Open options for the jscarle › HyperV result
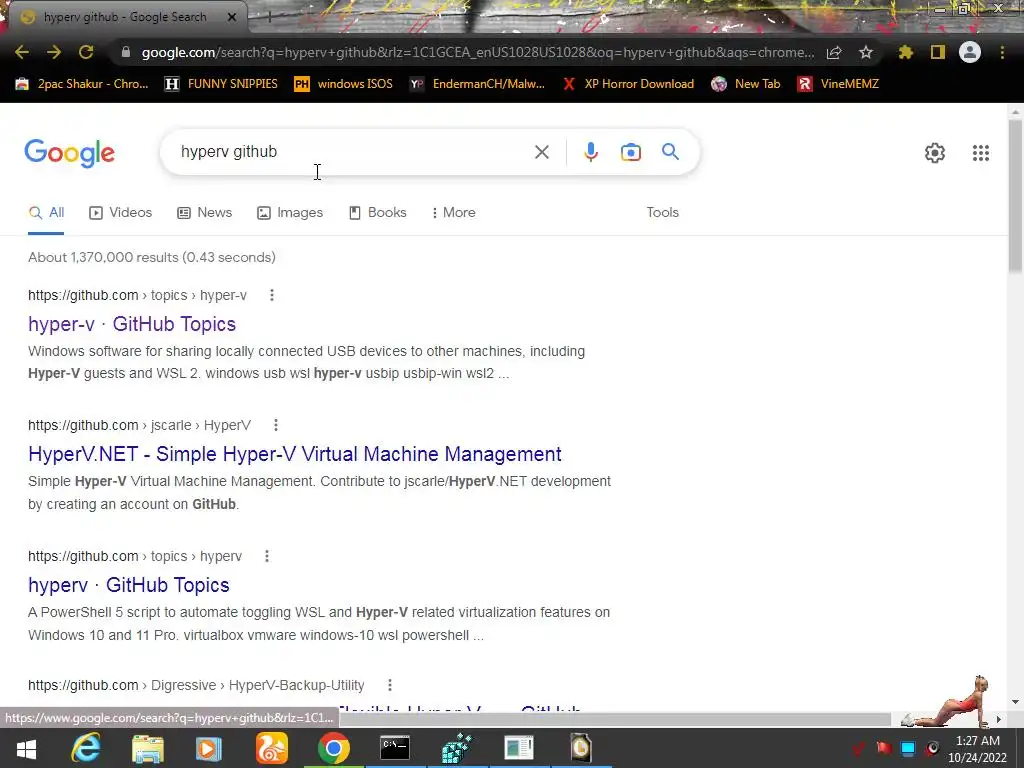 (x=276, y=425)
